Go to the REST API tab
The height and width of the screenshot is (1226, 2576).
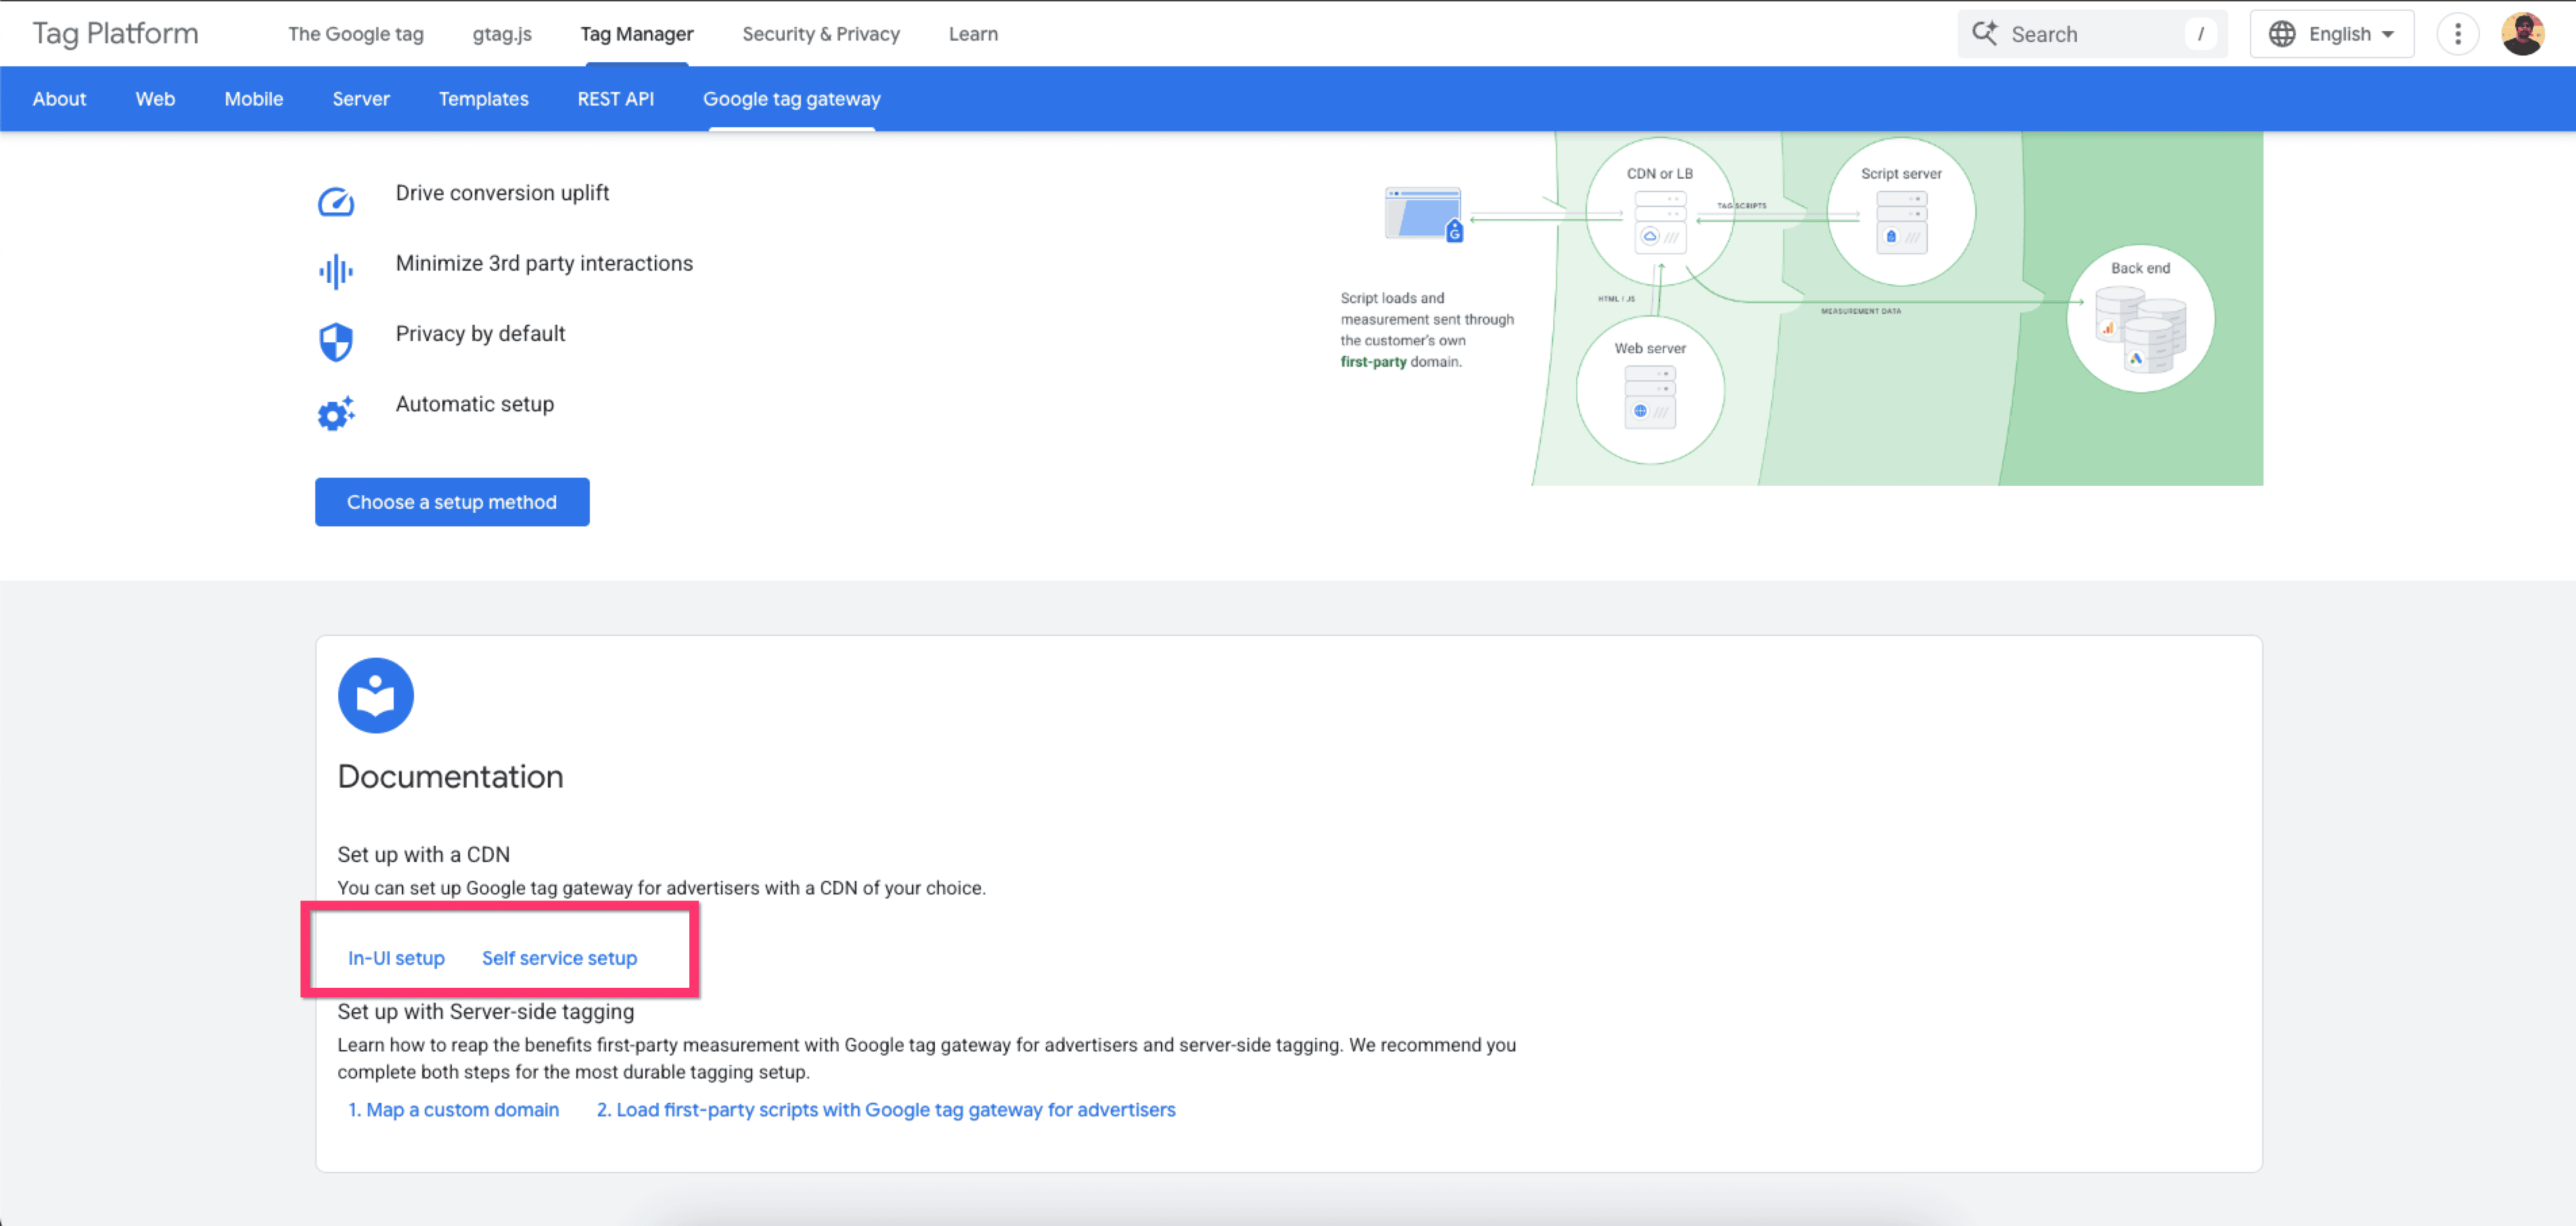click(x=616, y=99)
